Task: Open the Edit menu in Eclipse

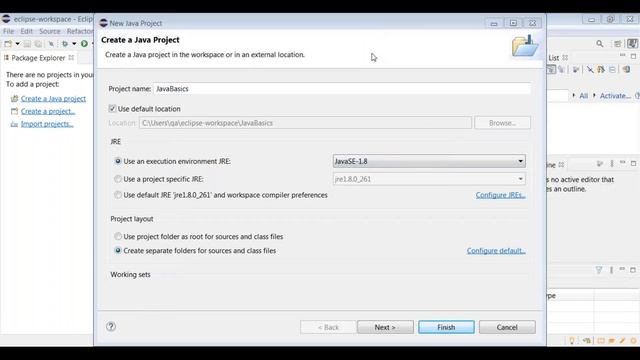Action: pos(26,31)
